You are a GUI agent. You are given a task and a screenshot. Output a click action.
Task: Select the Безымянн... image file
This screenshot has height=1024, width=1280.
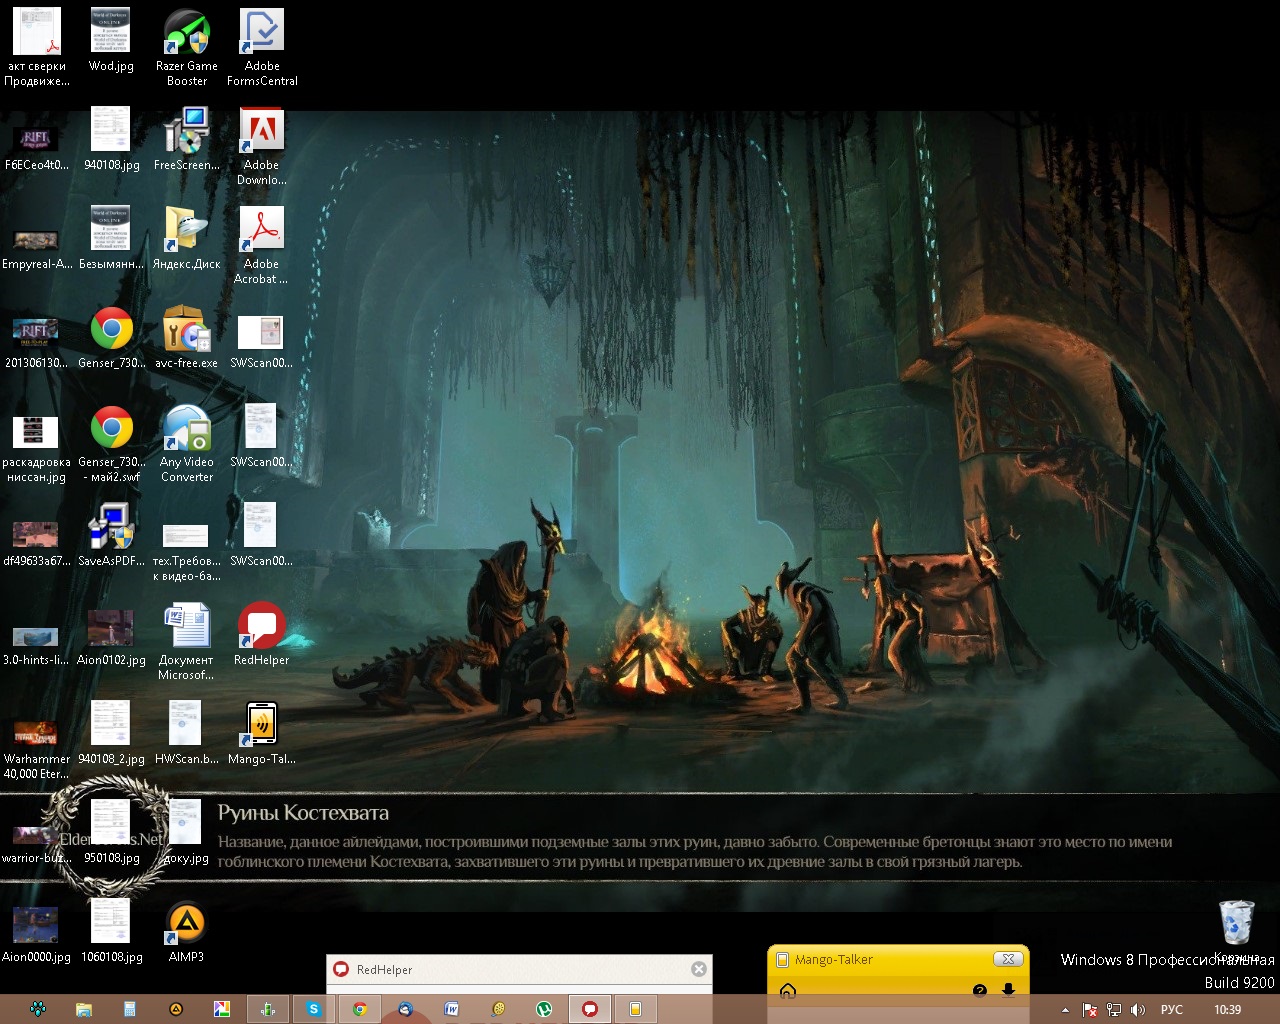click(112, 238)
